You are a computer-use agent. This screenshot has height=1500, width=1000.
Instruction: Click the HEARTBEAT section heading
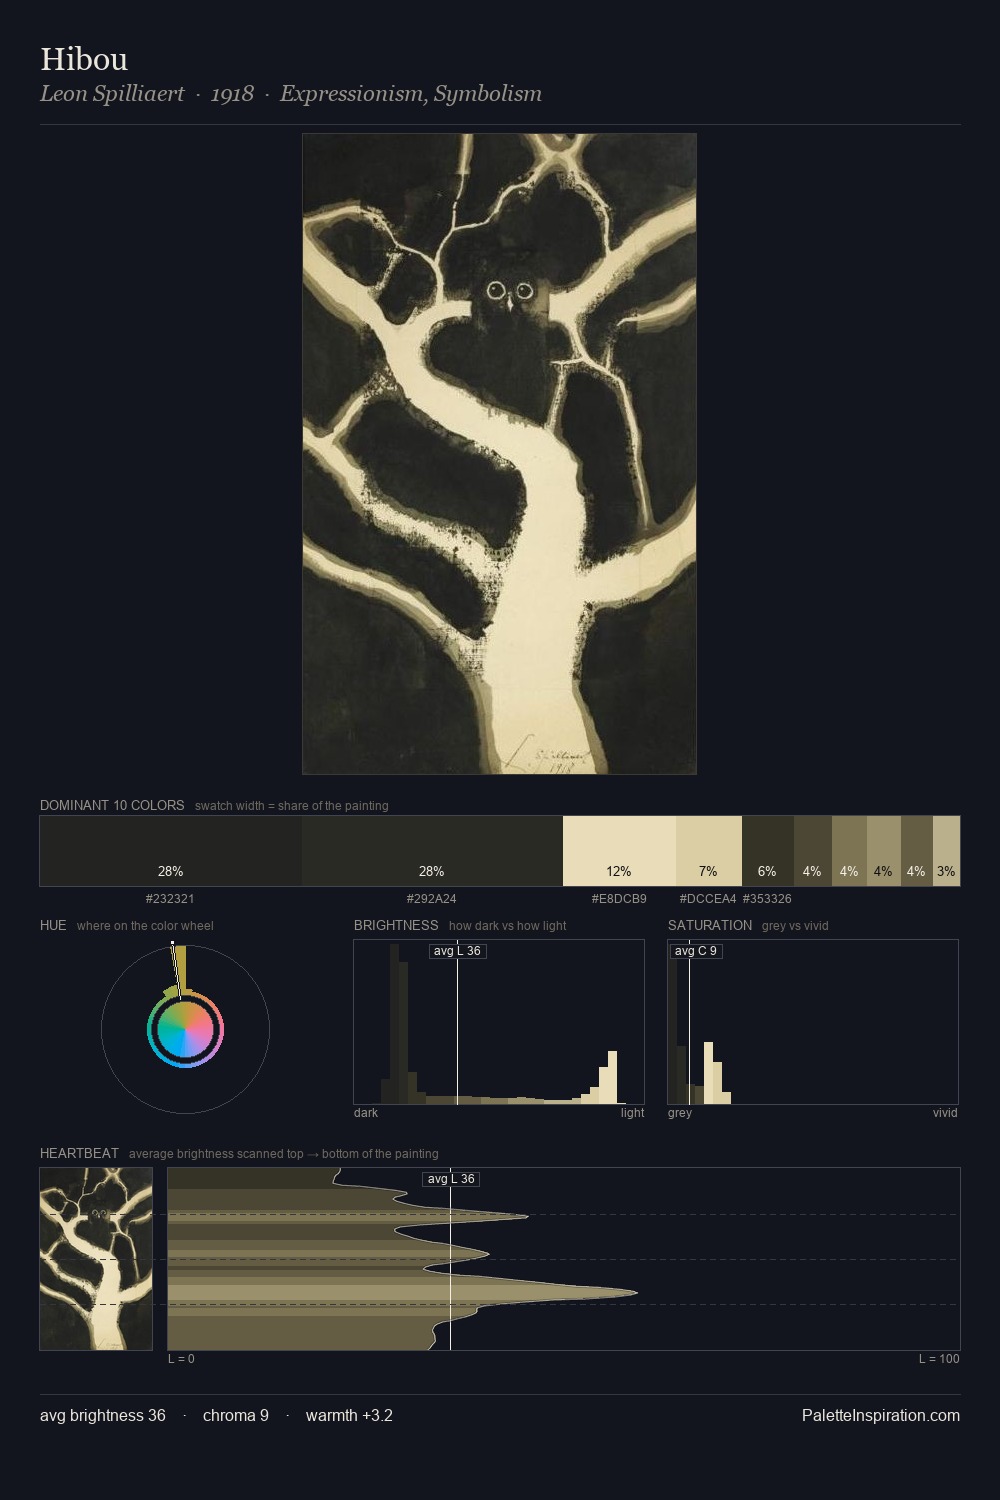click(x=79, y=1153)
